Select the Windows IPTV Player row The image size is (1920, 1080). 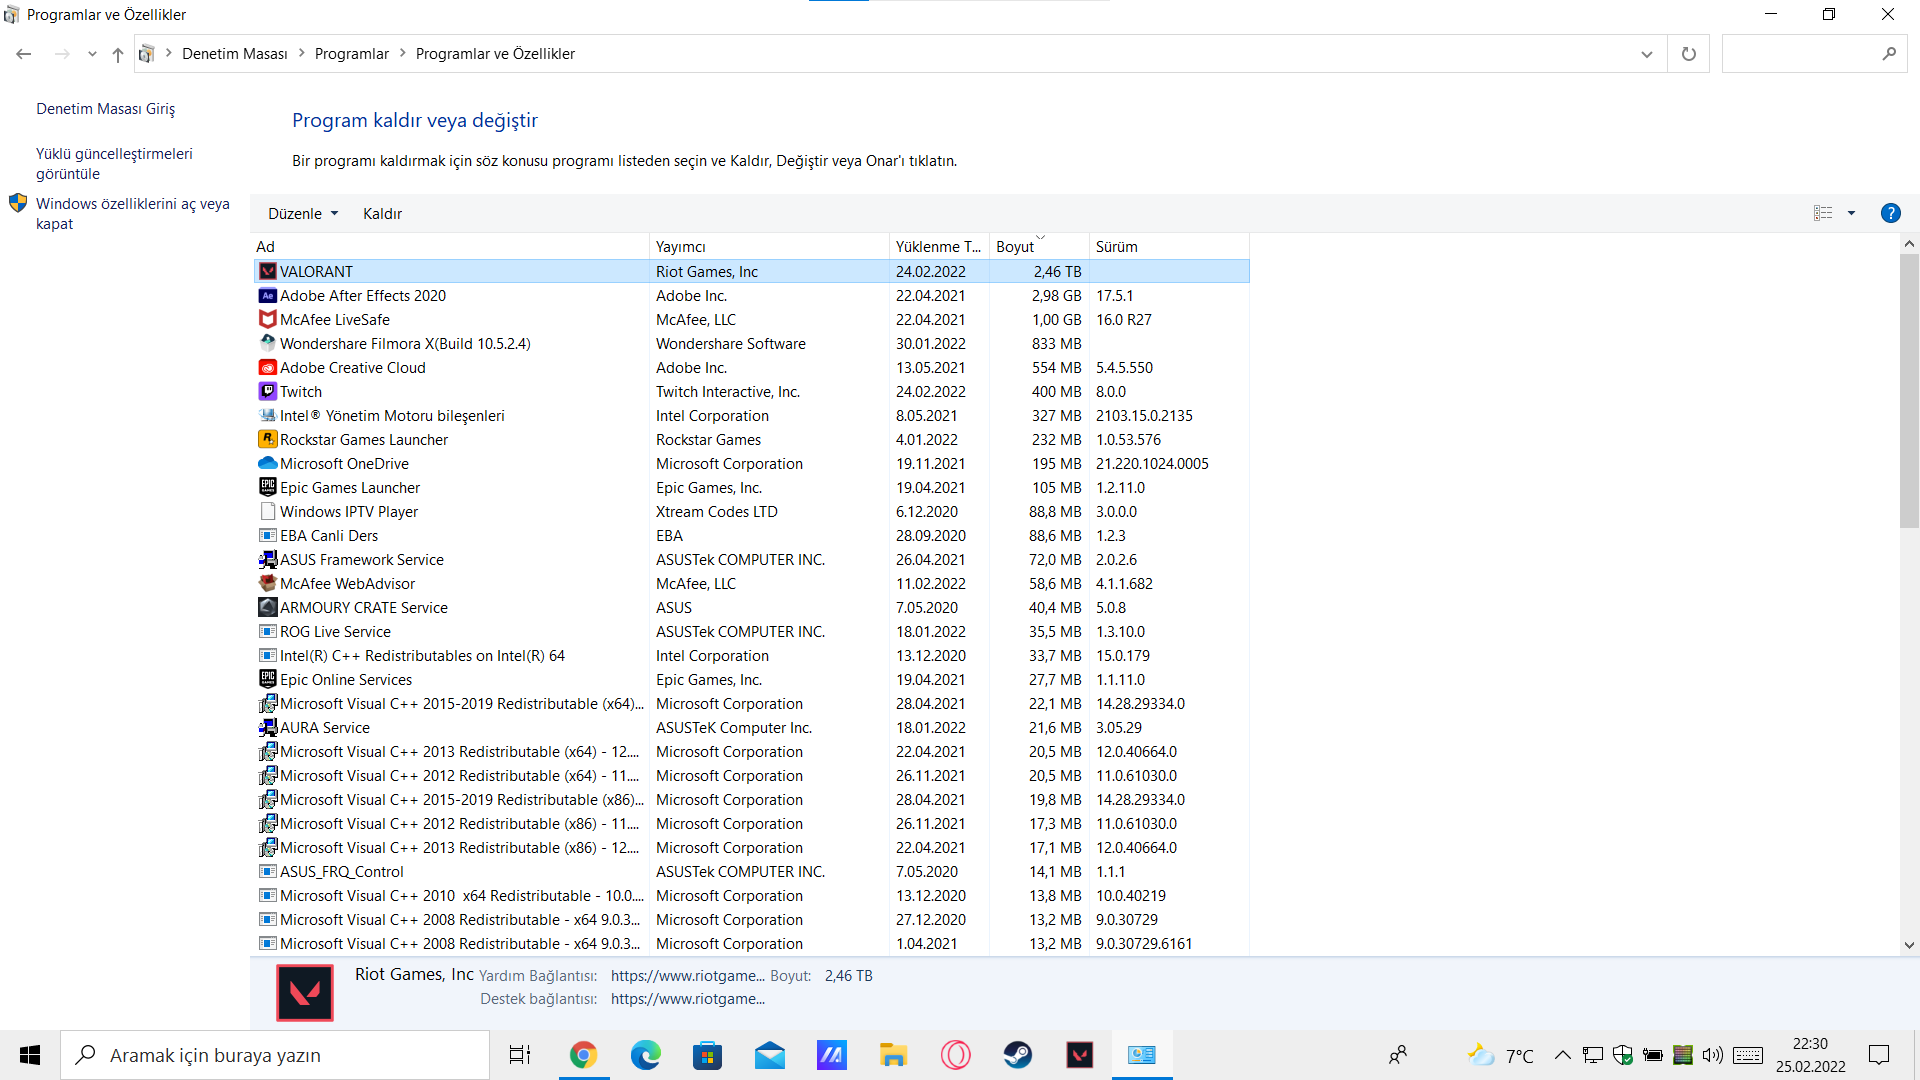(x=752, y=511)
